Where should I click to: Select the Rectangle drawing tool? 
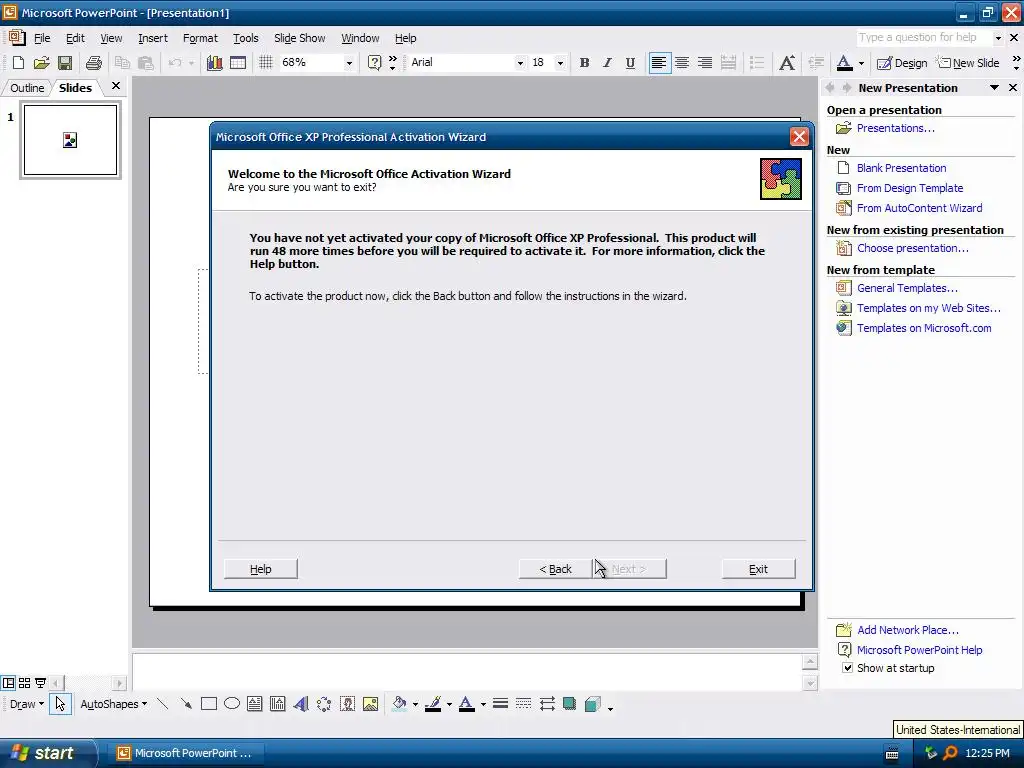209,704
